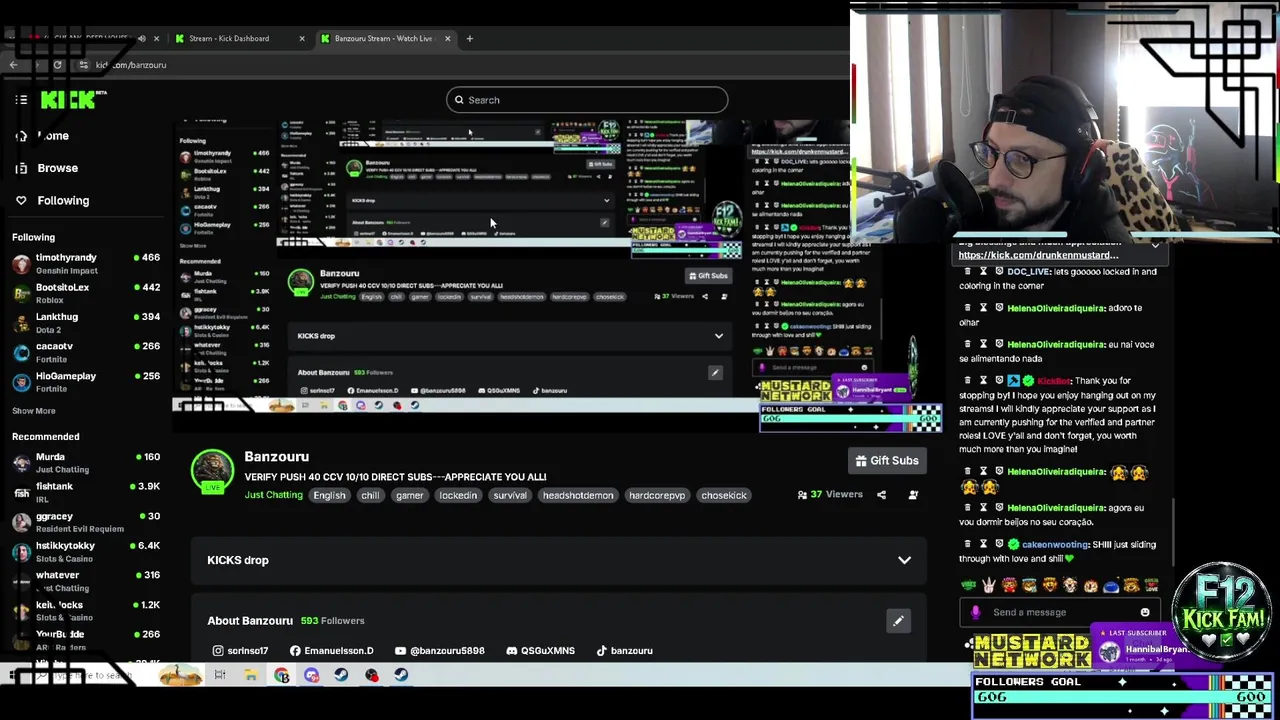Click the purple icon in chat input

976,612
